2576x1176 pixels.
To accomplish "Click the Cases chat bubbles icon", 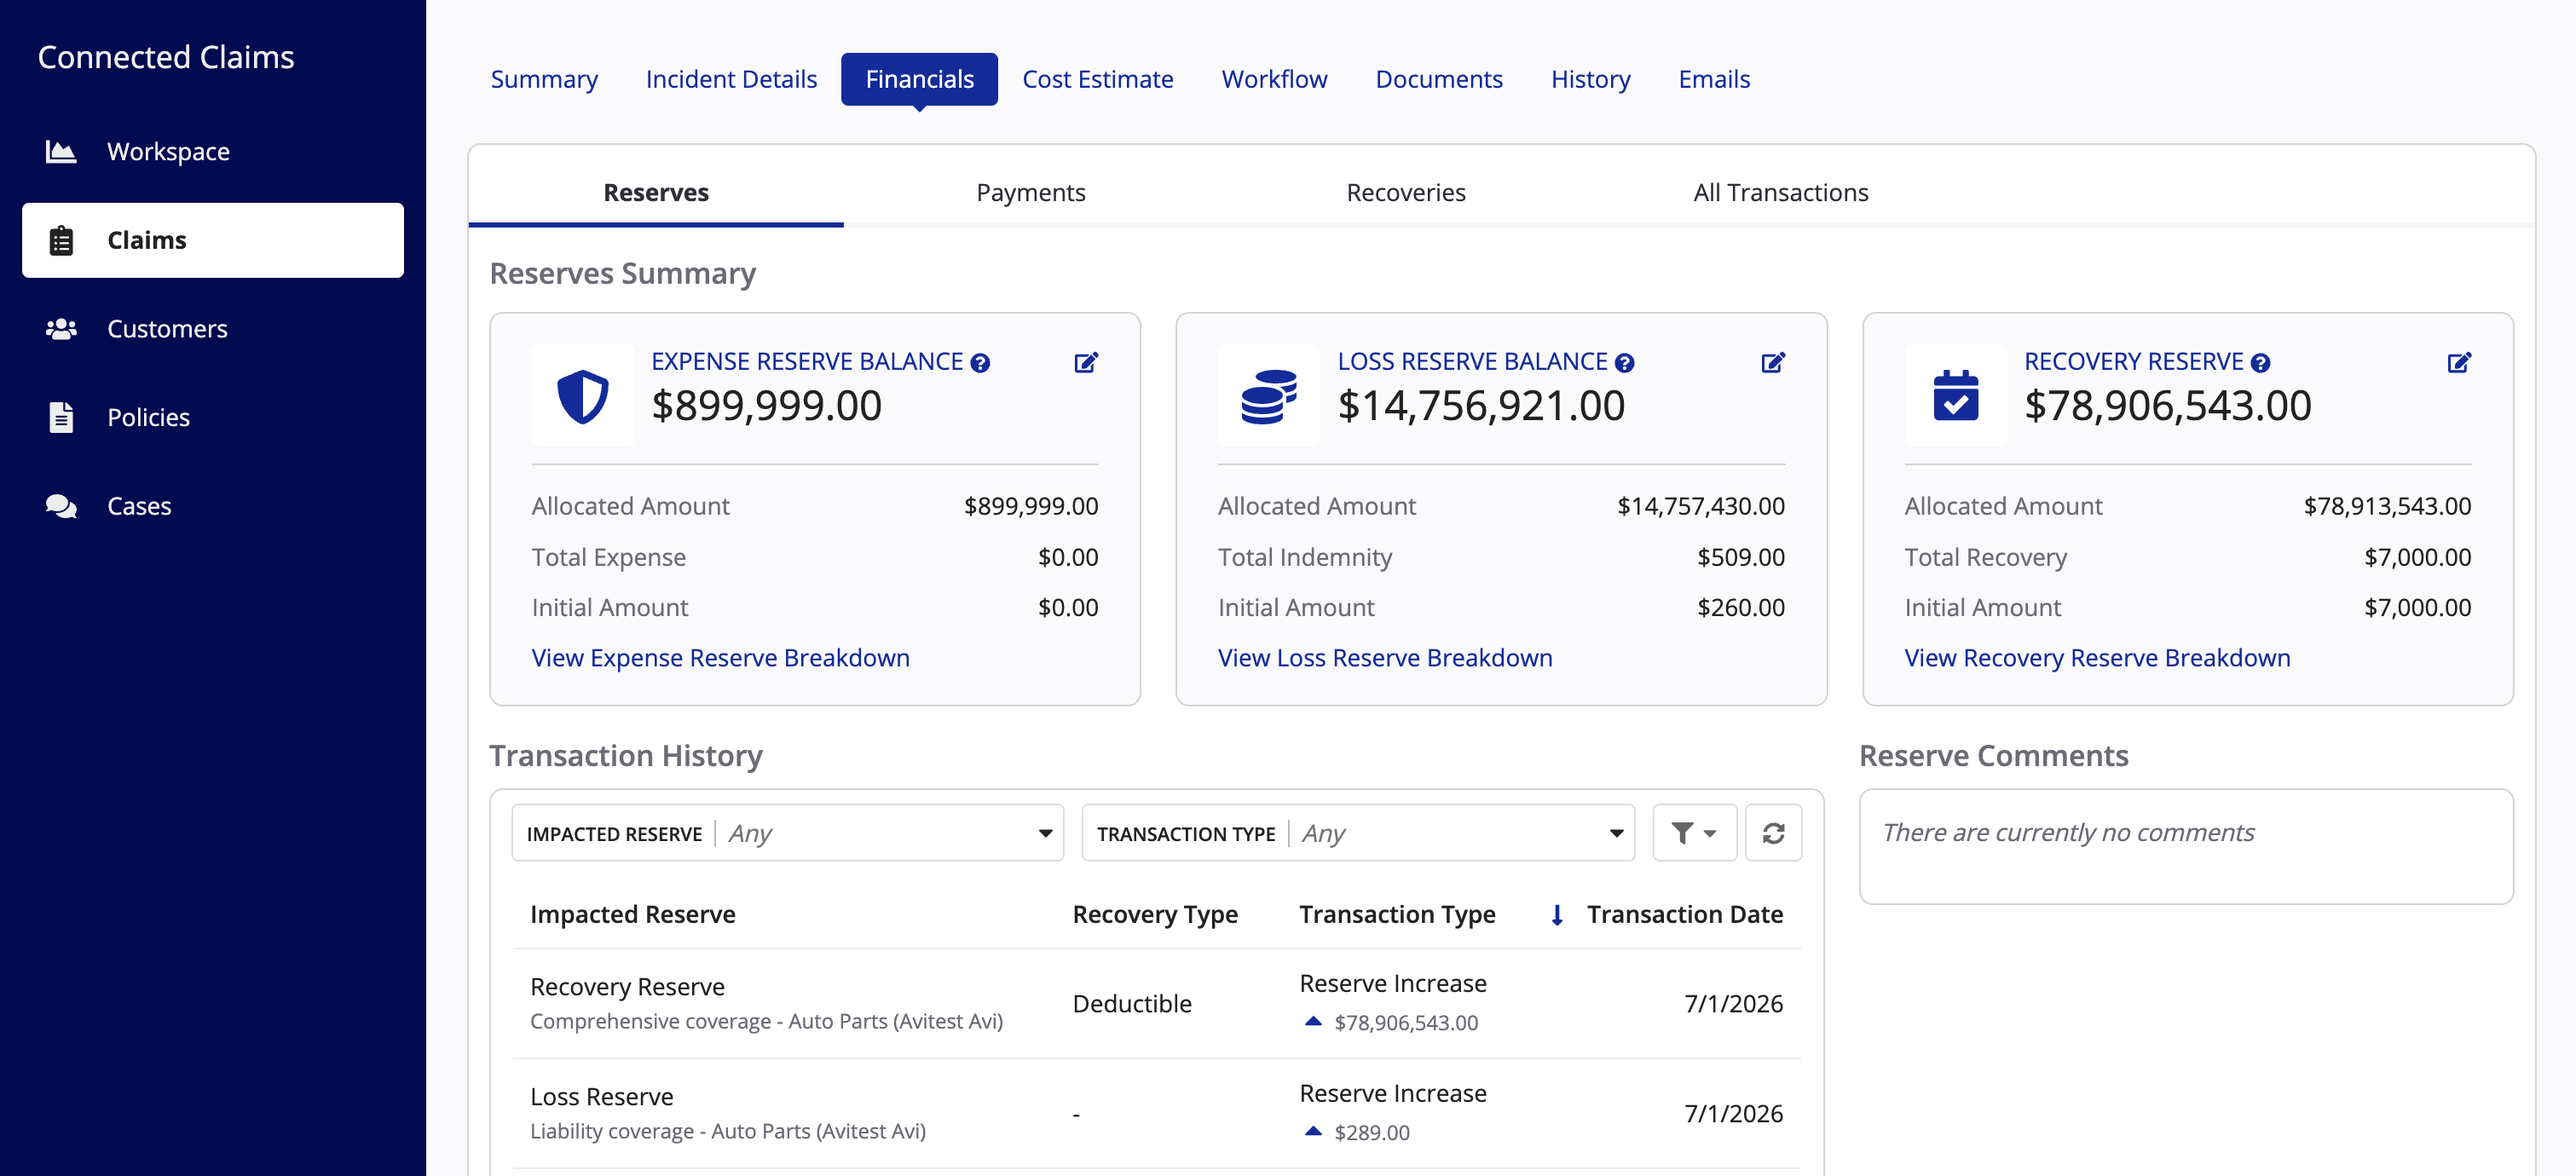I will coord(61,506).
